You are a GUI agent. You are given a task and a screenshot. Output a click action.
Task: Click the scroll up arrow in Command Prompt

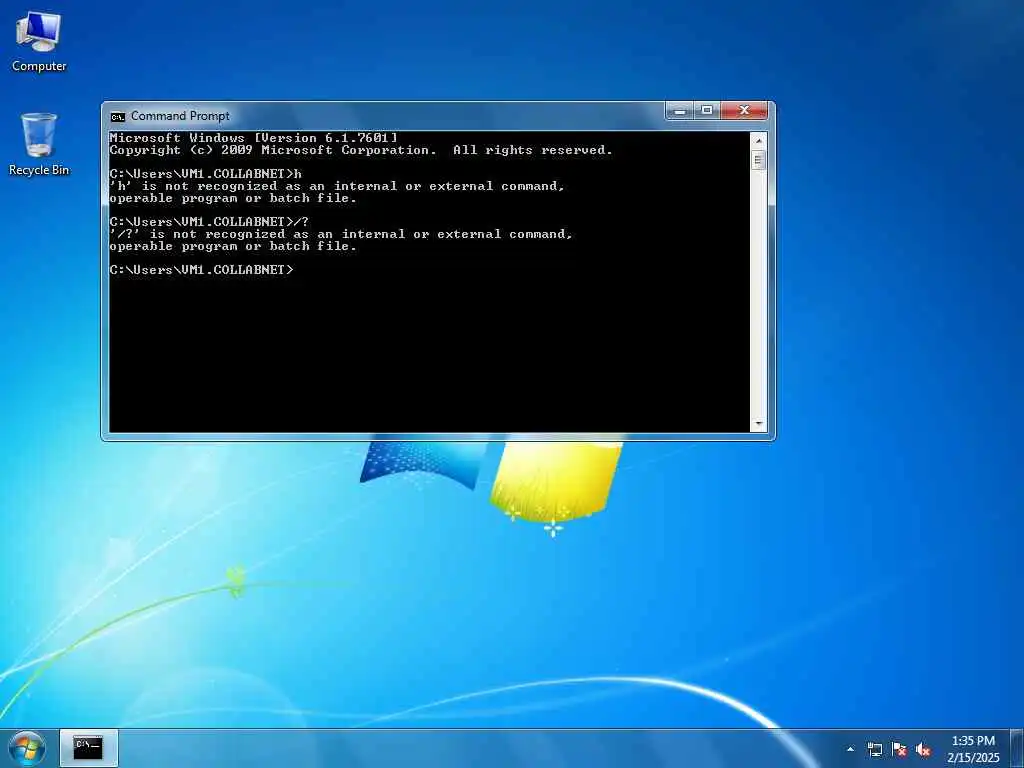[758, 140]
